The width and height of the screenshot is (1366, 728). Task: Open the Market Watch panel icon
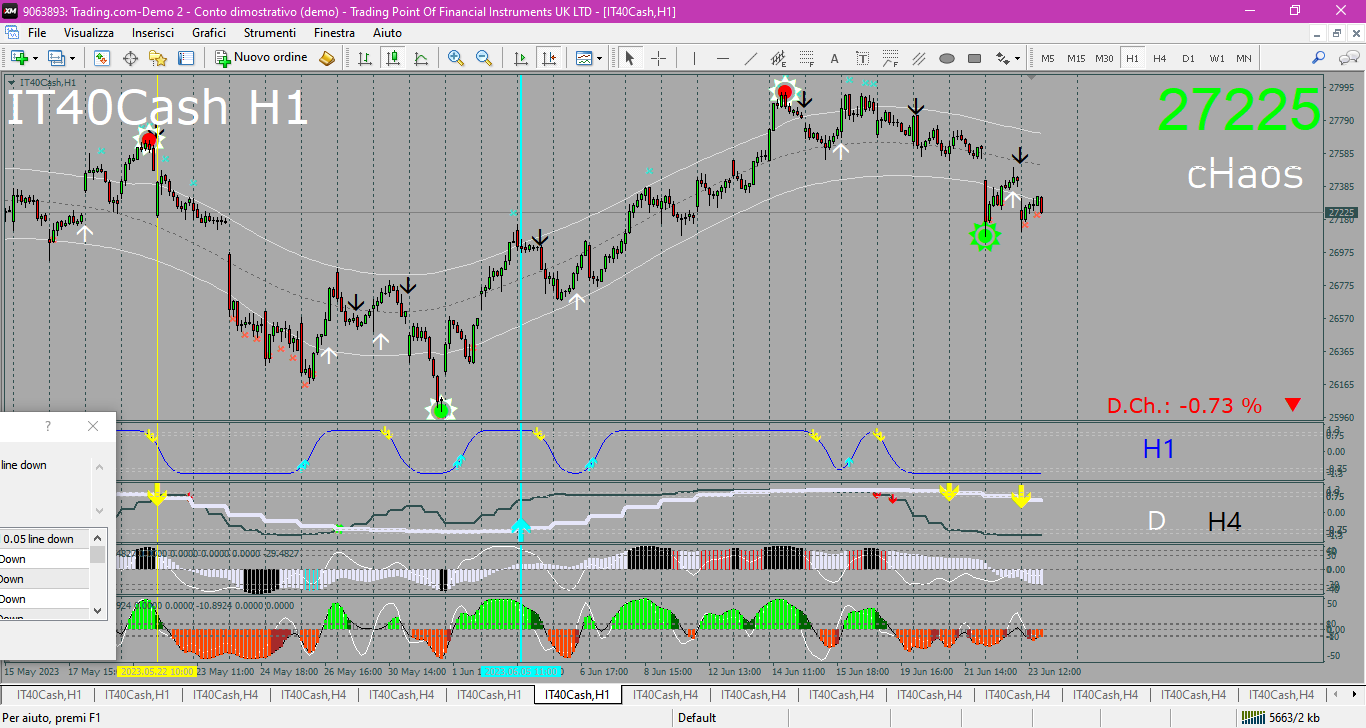point(102,58)
